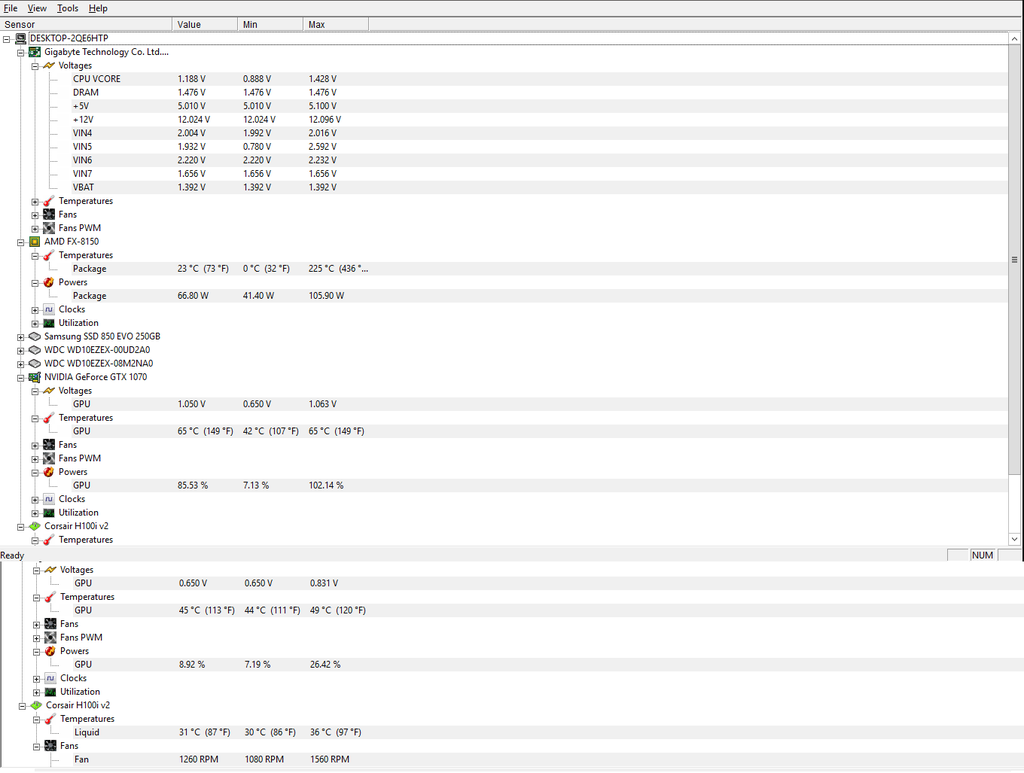The image size is (1024, 773).
Task: Expand Clocks under AMD FX-8150
Action: point(35,310)
